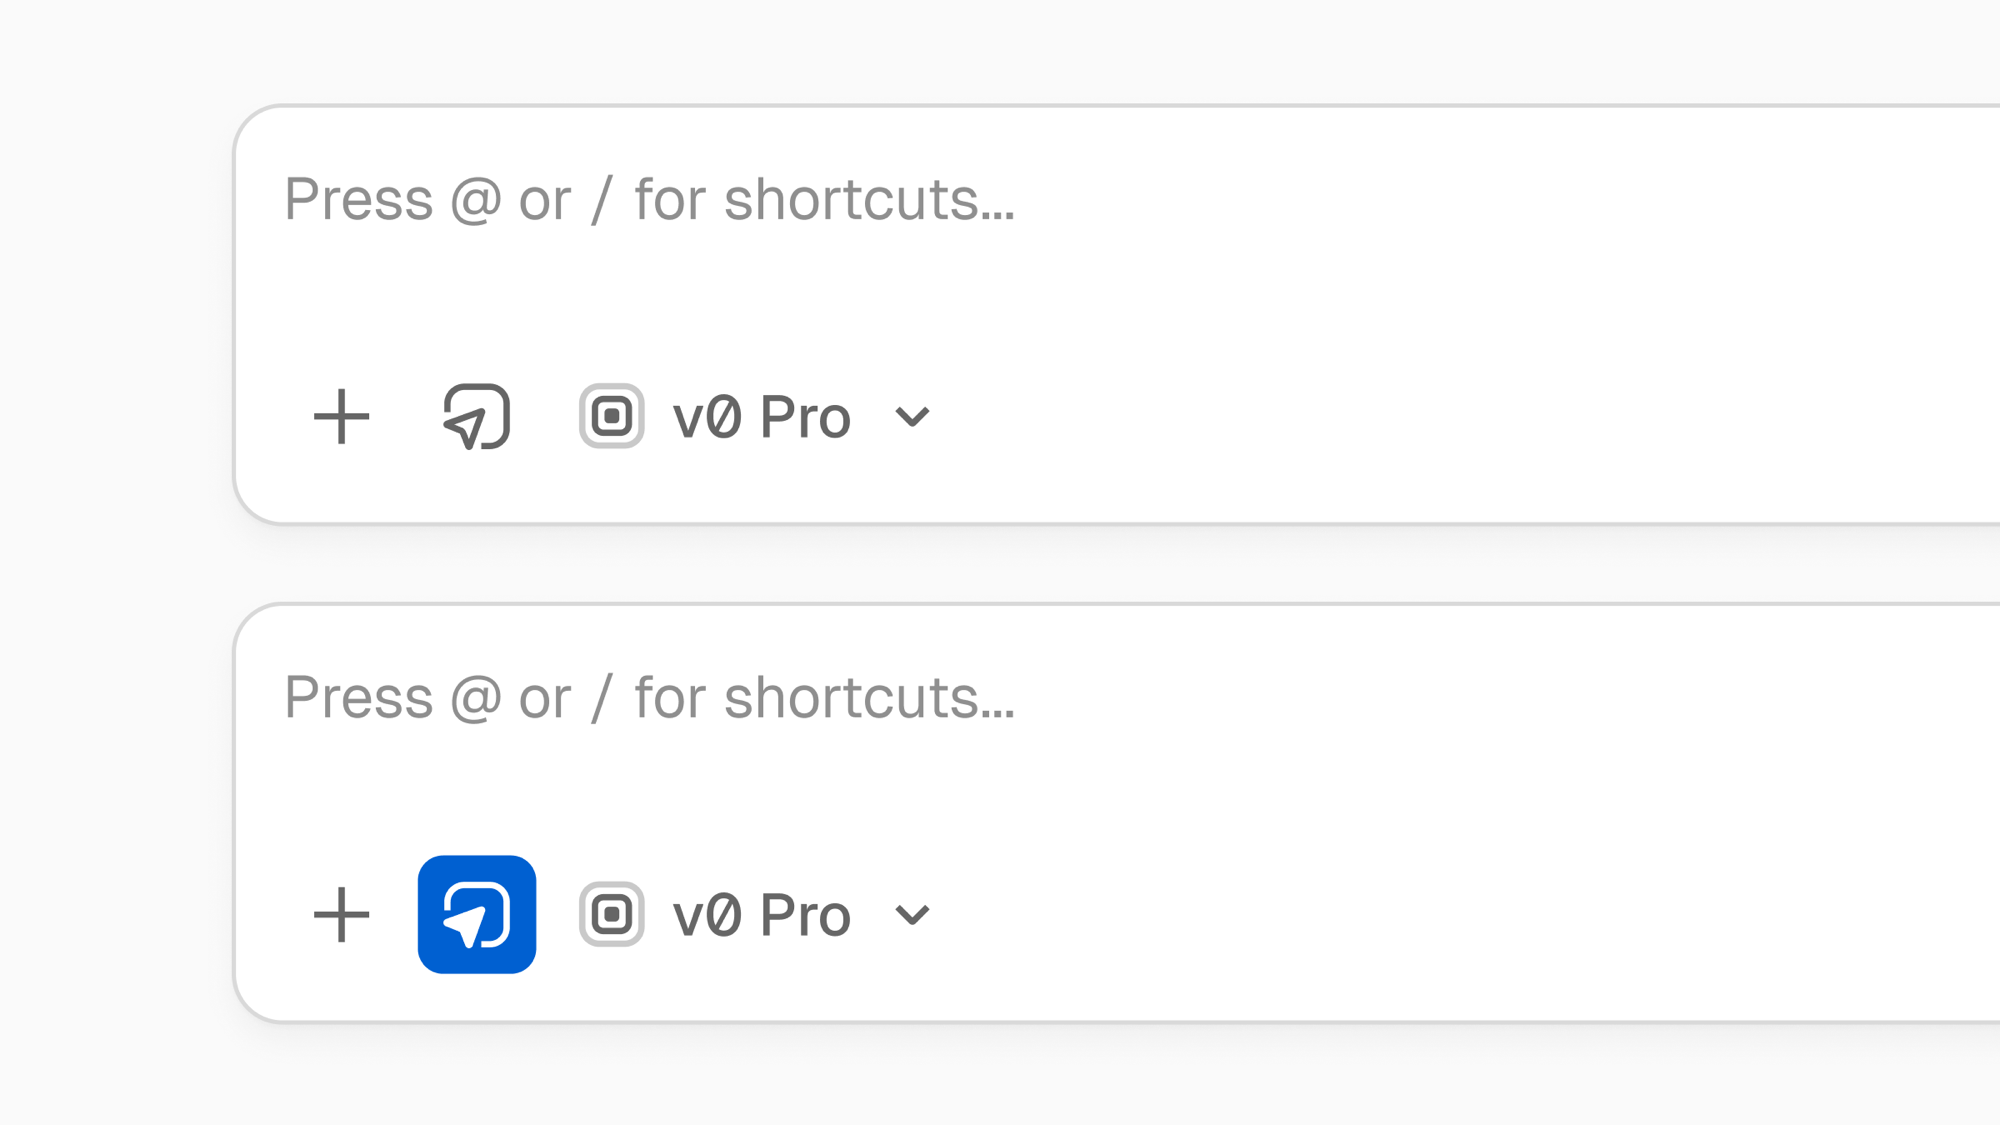The width and height of the screenshot is (2000, 1125).
Task: Click the "v0" label in the top toolbar
Action: (x=707, y=416)
